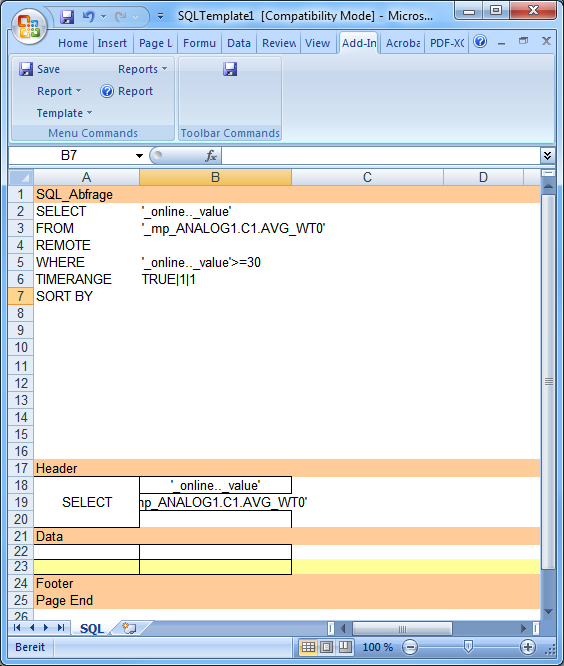Viewport: 564px width, 666px height.
Task: Select the SQL sheet tab
Action: pos(92,628)
